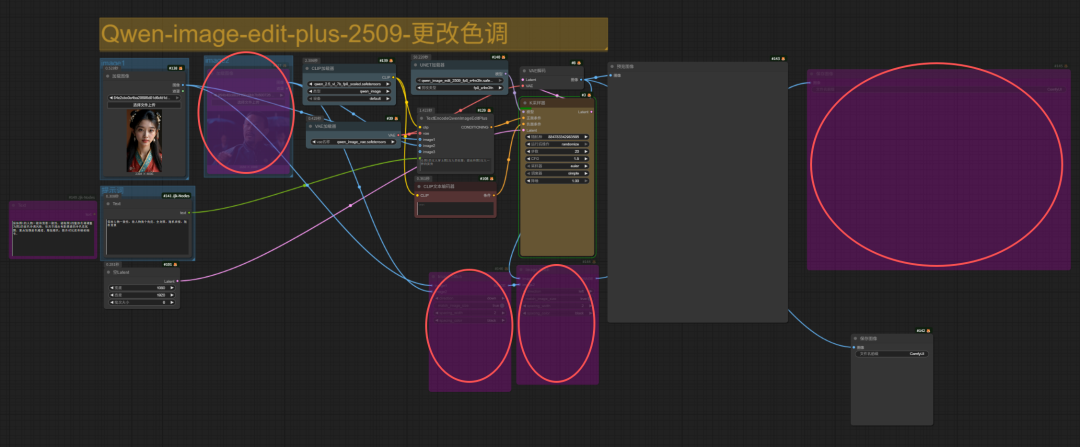1080x447 pixels.
Task: Click the text area of the purple bypassed Text node
Action: click(54, 238)
